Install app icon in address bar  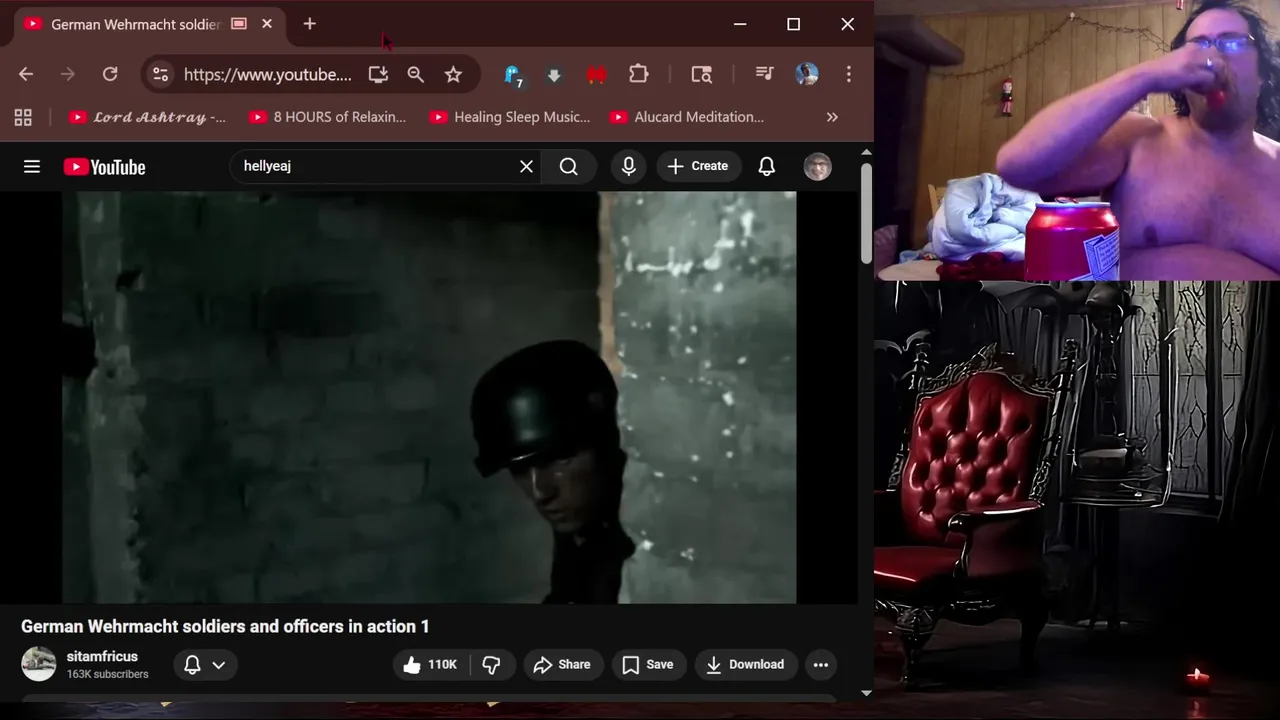(378, 74)
